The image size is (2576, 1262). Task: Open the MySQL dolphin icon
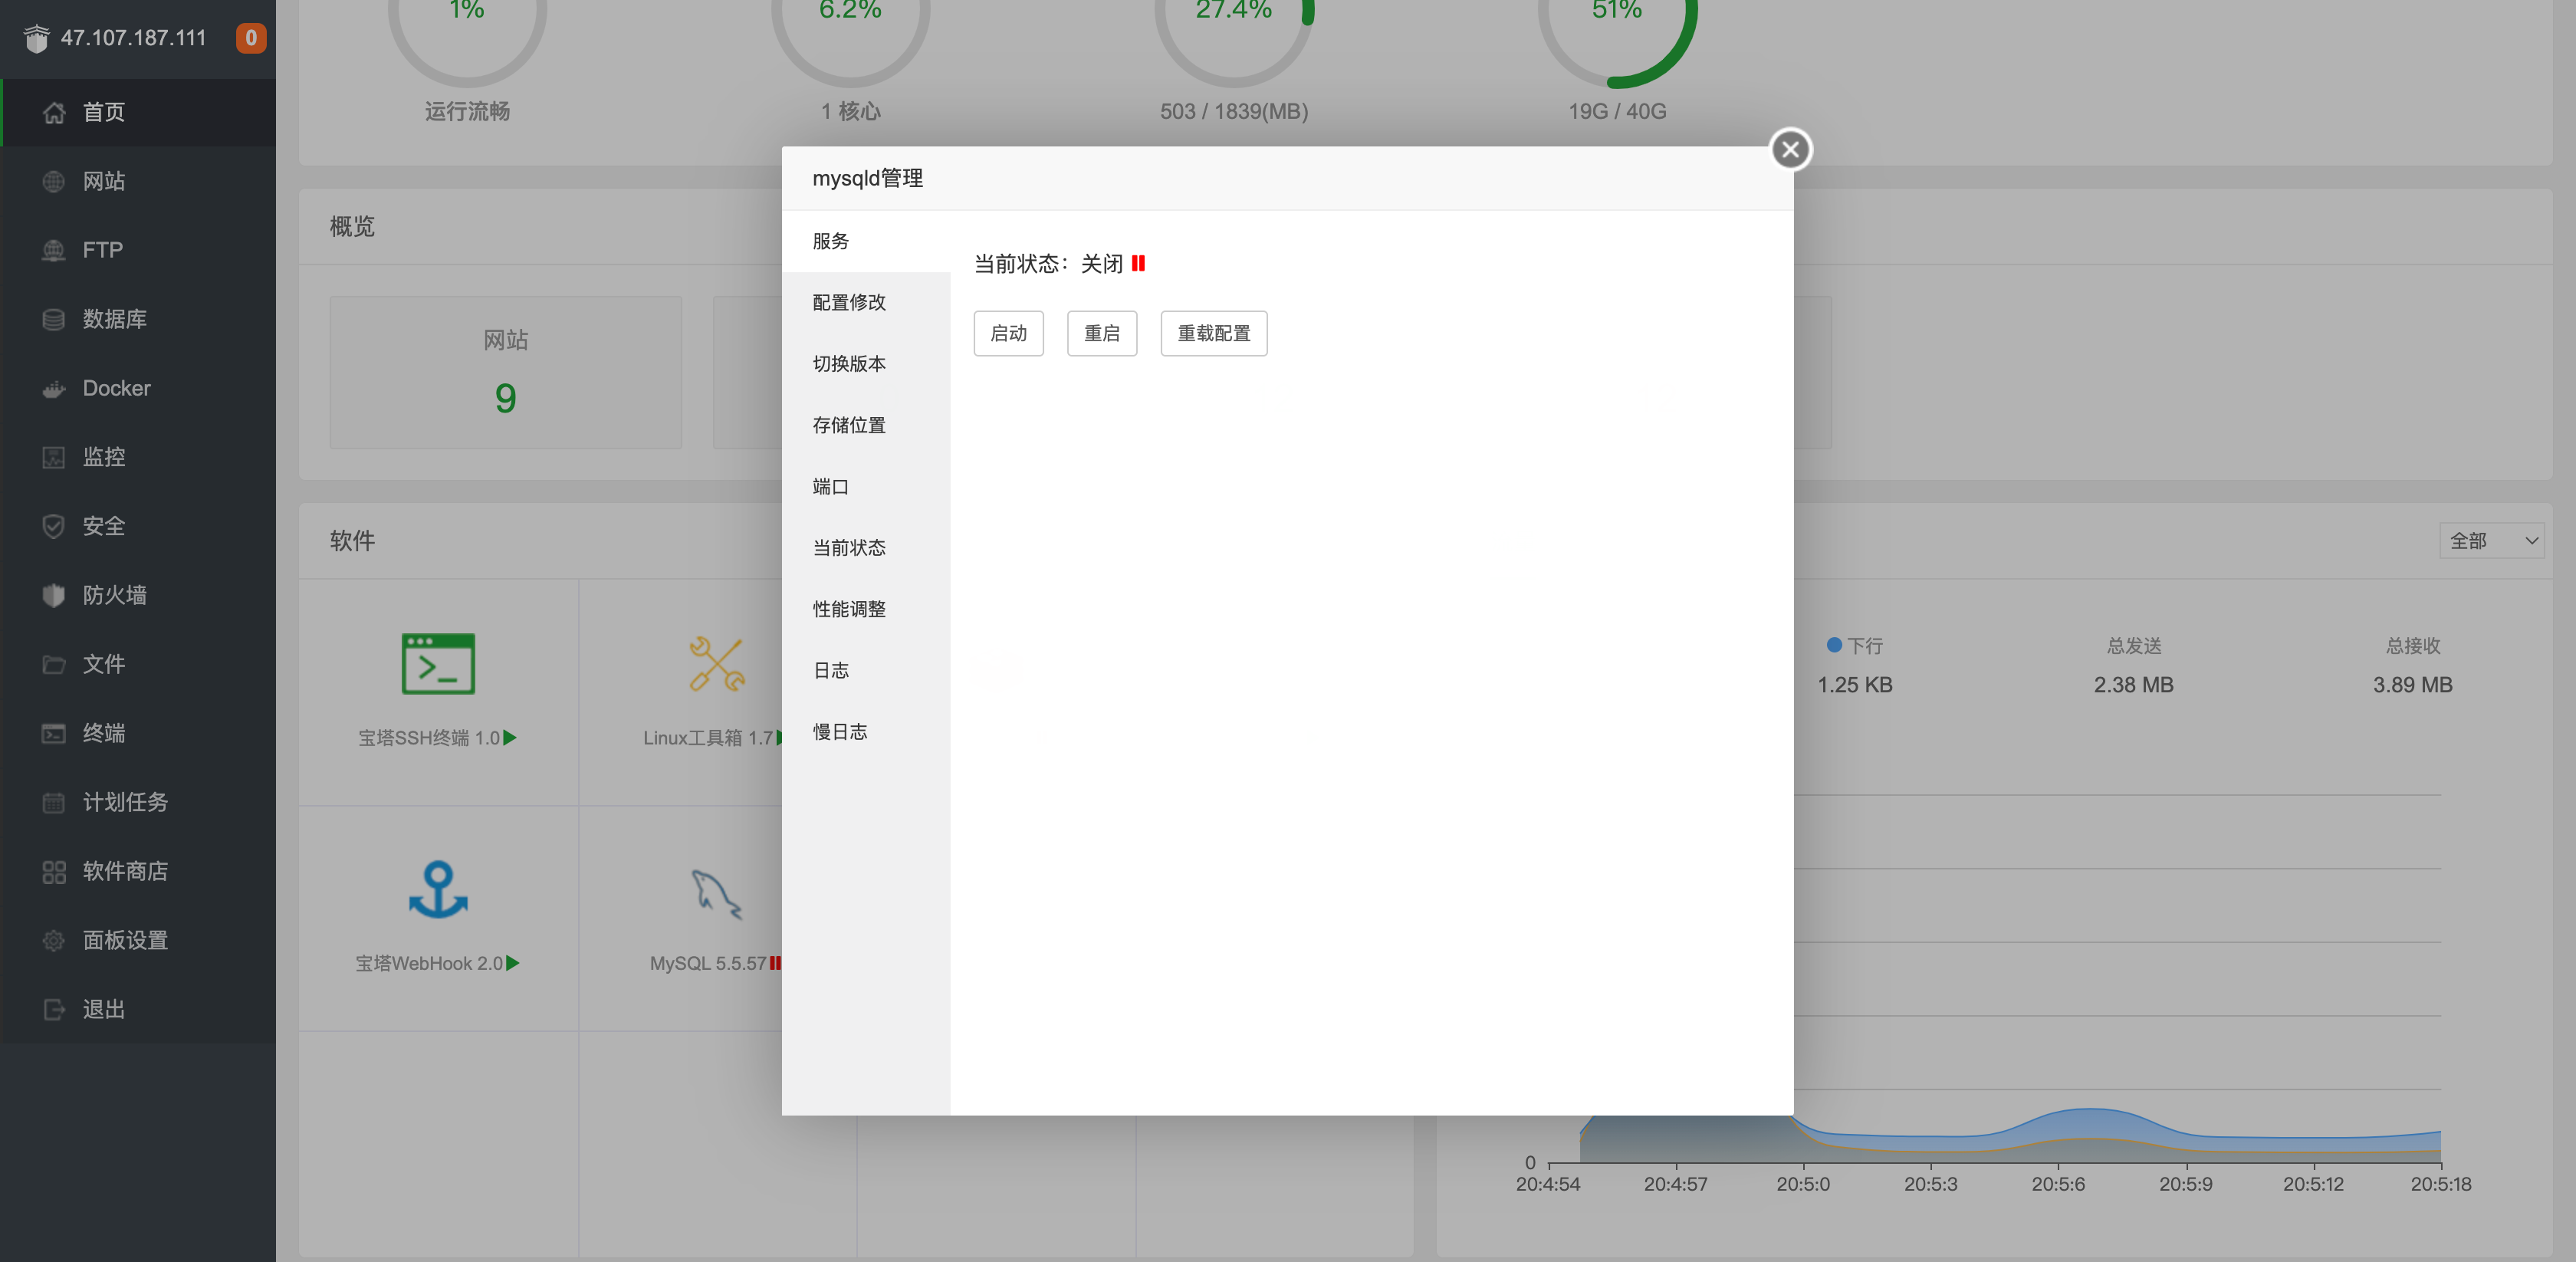tap(717, 893)
